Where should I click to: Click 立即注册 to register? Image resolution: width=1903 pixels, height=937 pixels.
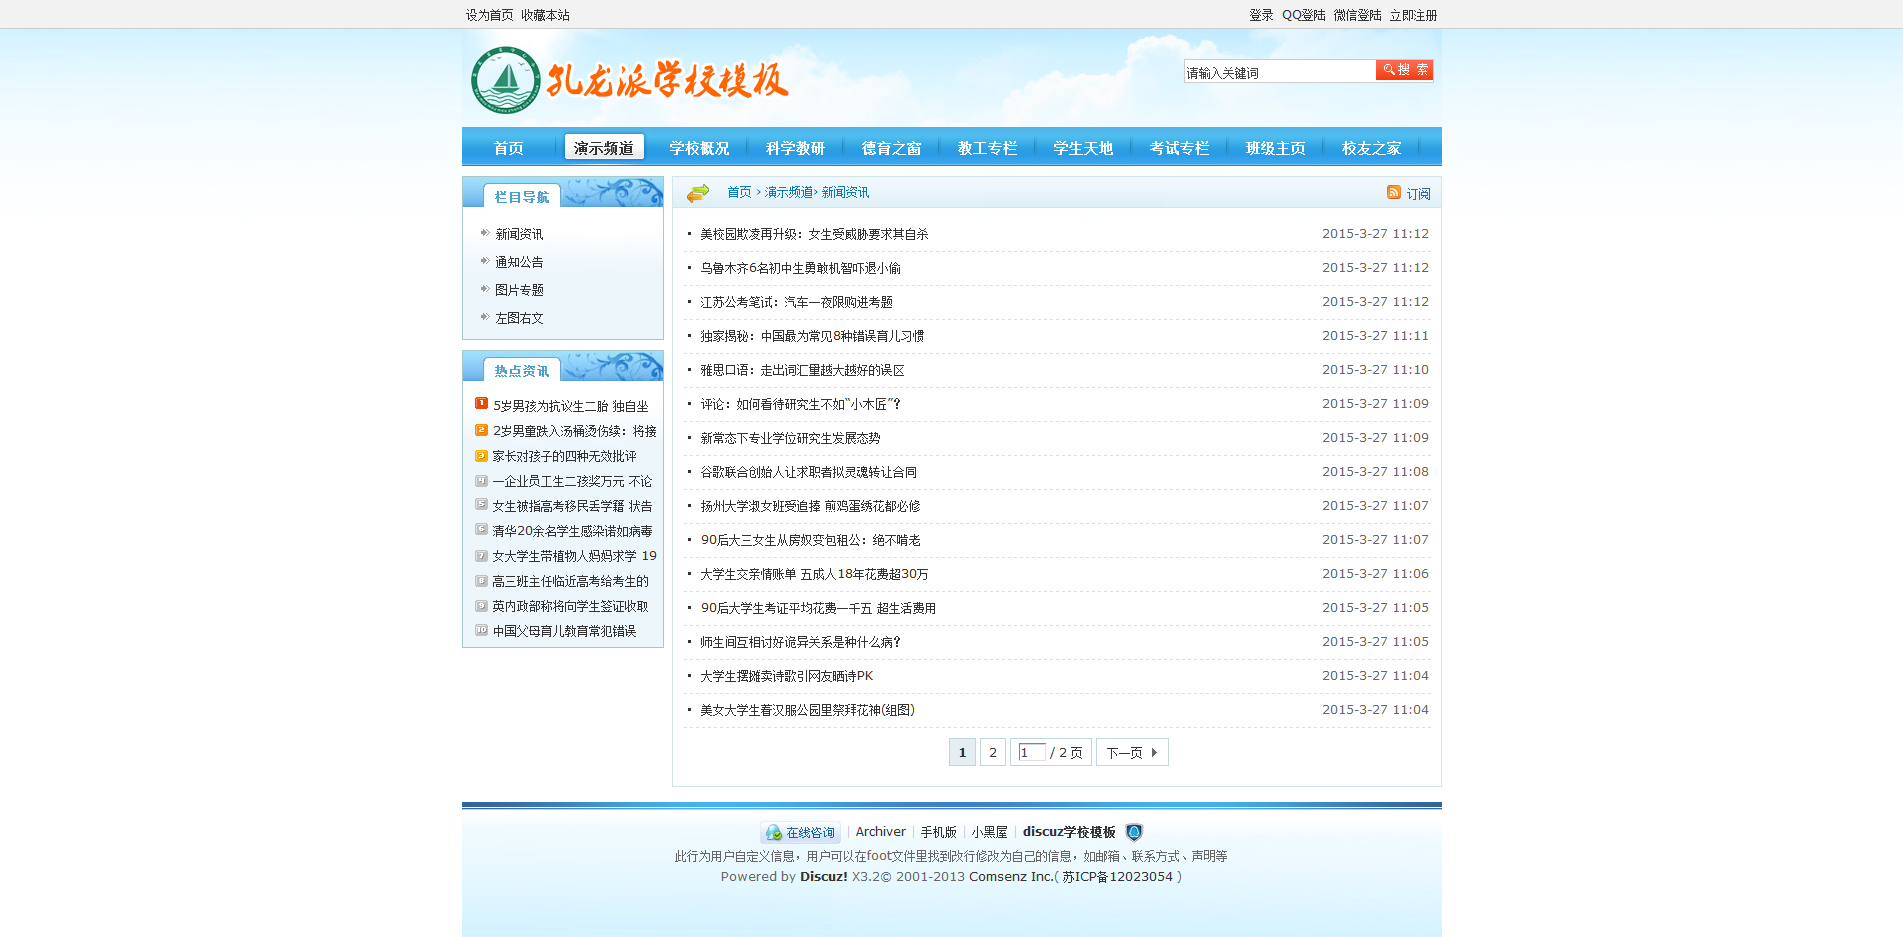1412,15
